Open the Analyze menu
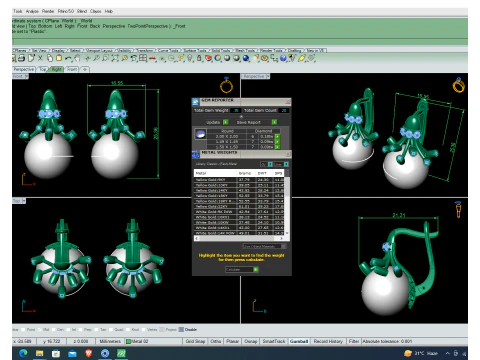Viewport: 480px width, 360px height. [x=32, y=11]
